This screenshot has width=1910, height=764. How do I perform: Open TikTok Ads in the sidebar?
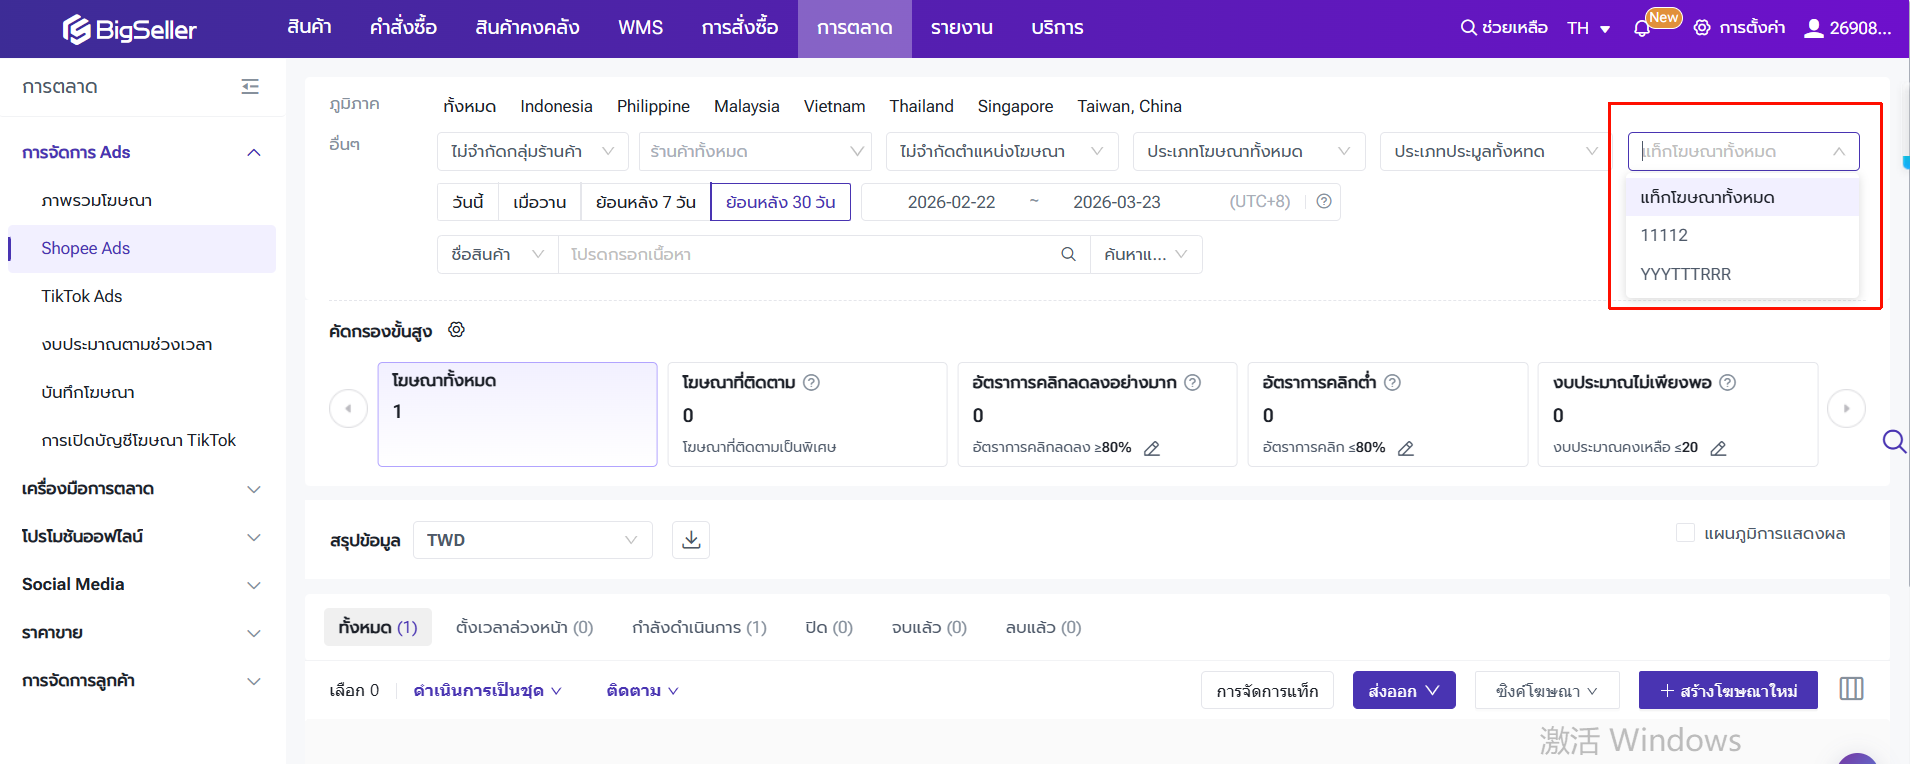click(x=82, y=296)
